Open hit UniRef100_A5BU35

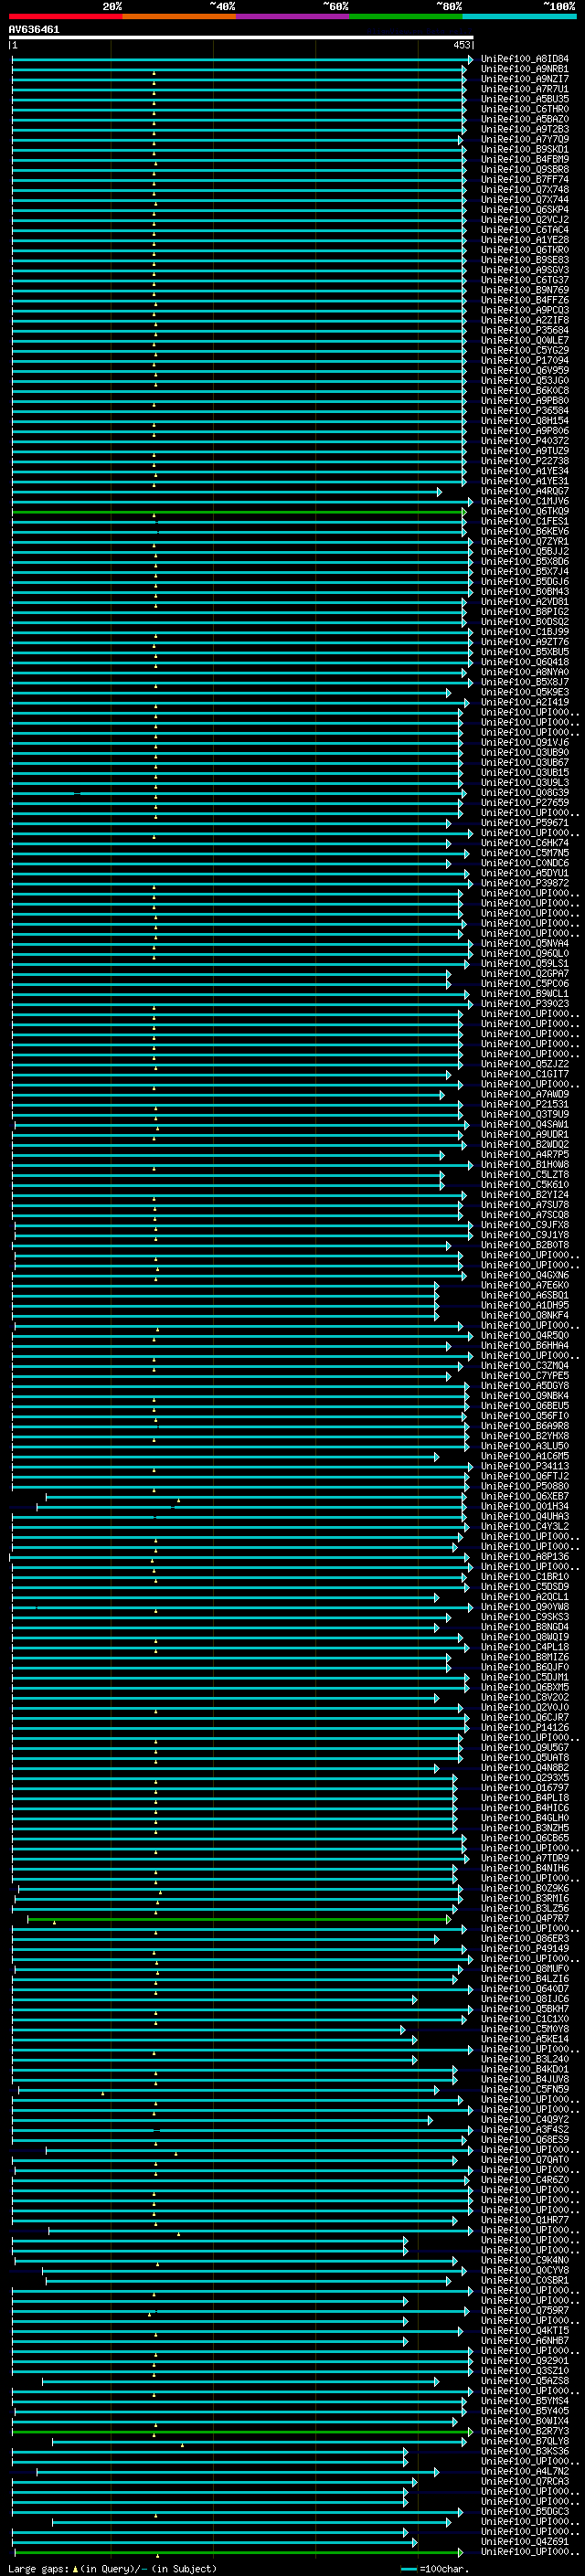(x=525, y=99)
